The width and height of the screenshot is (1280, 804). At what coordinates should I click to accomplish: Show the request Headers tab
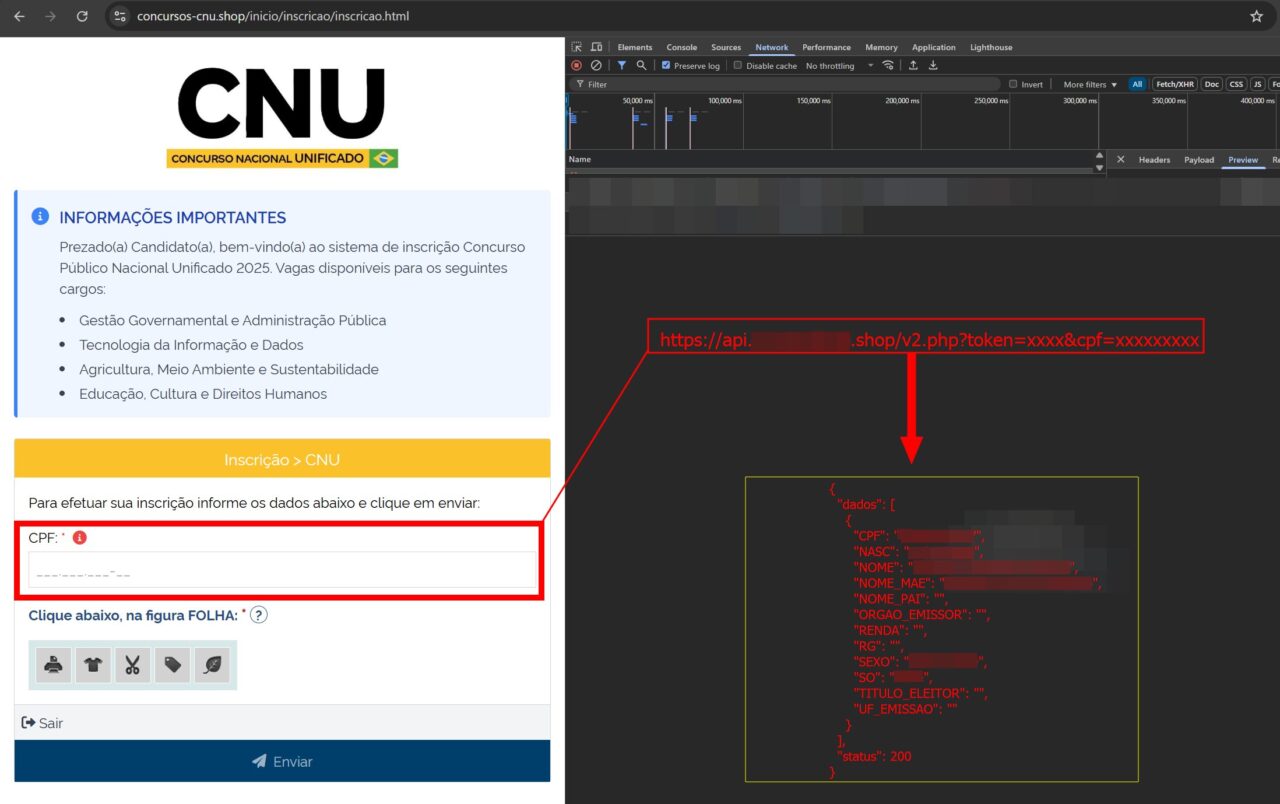(1154, 160)
